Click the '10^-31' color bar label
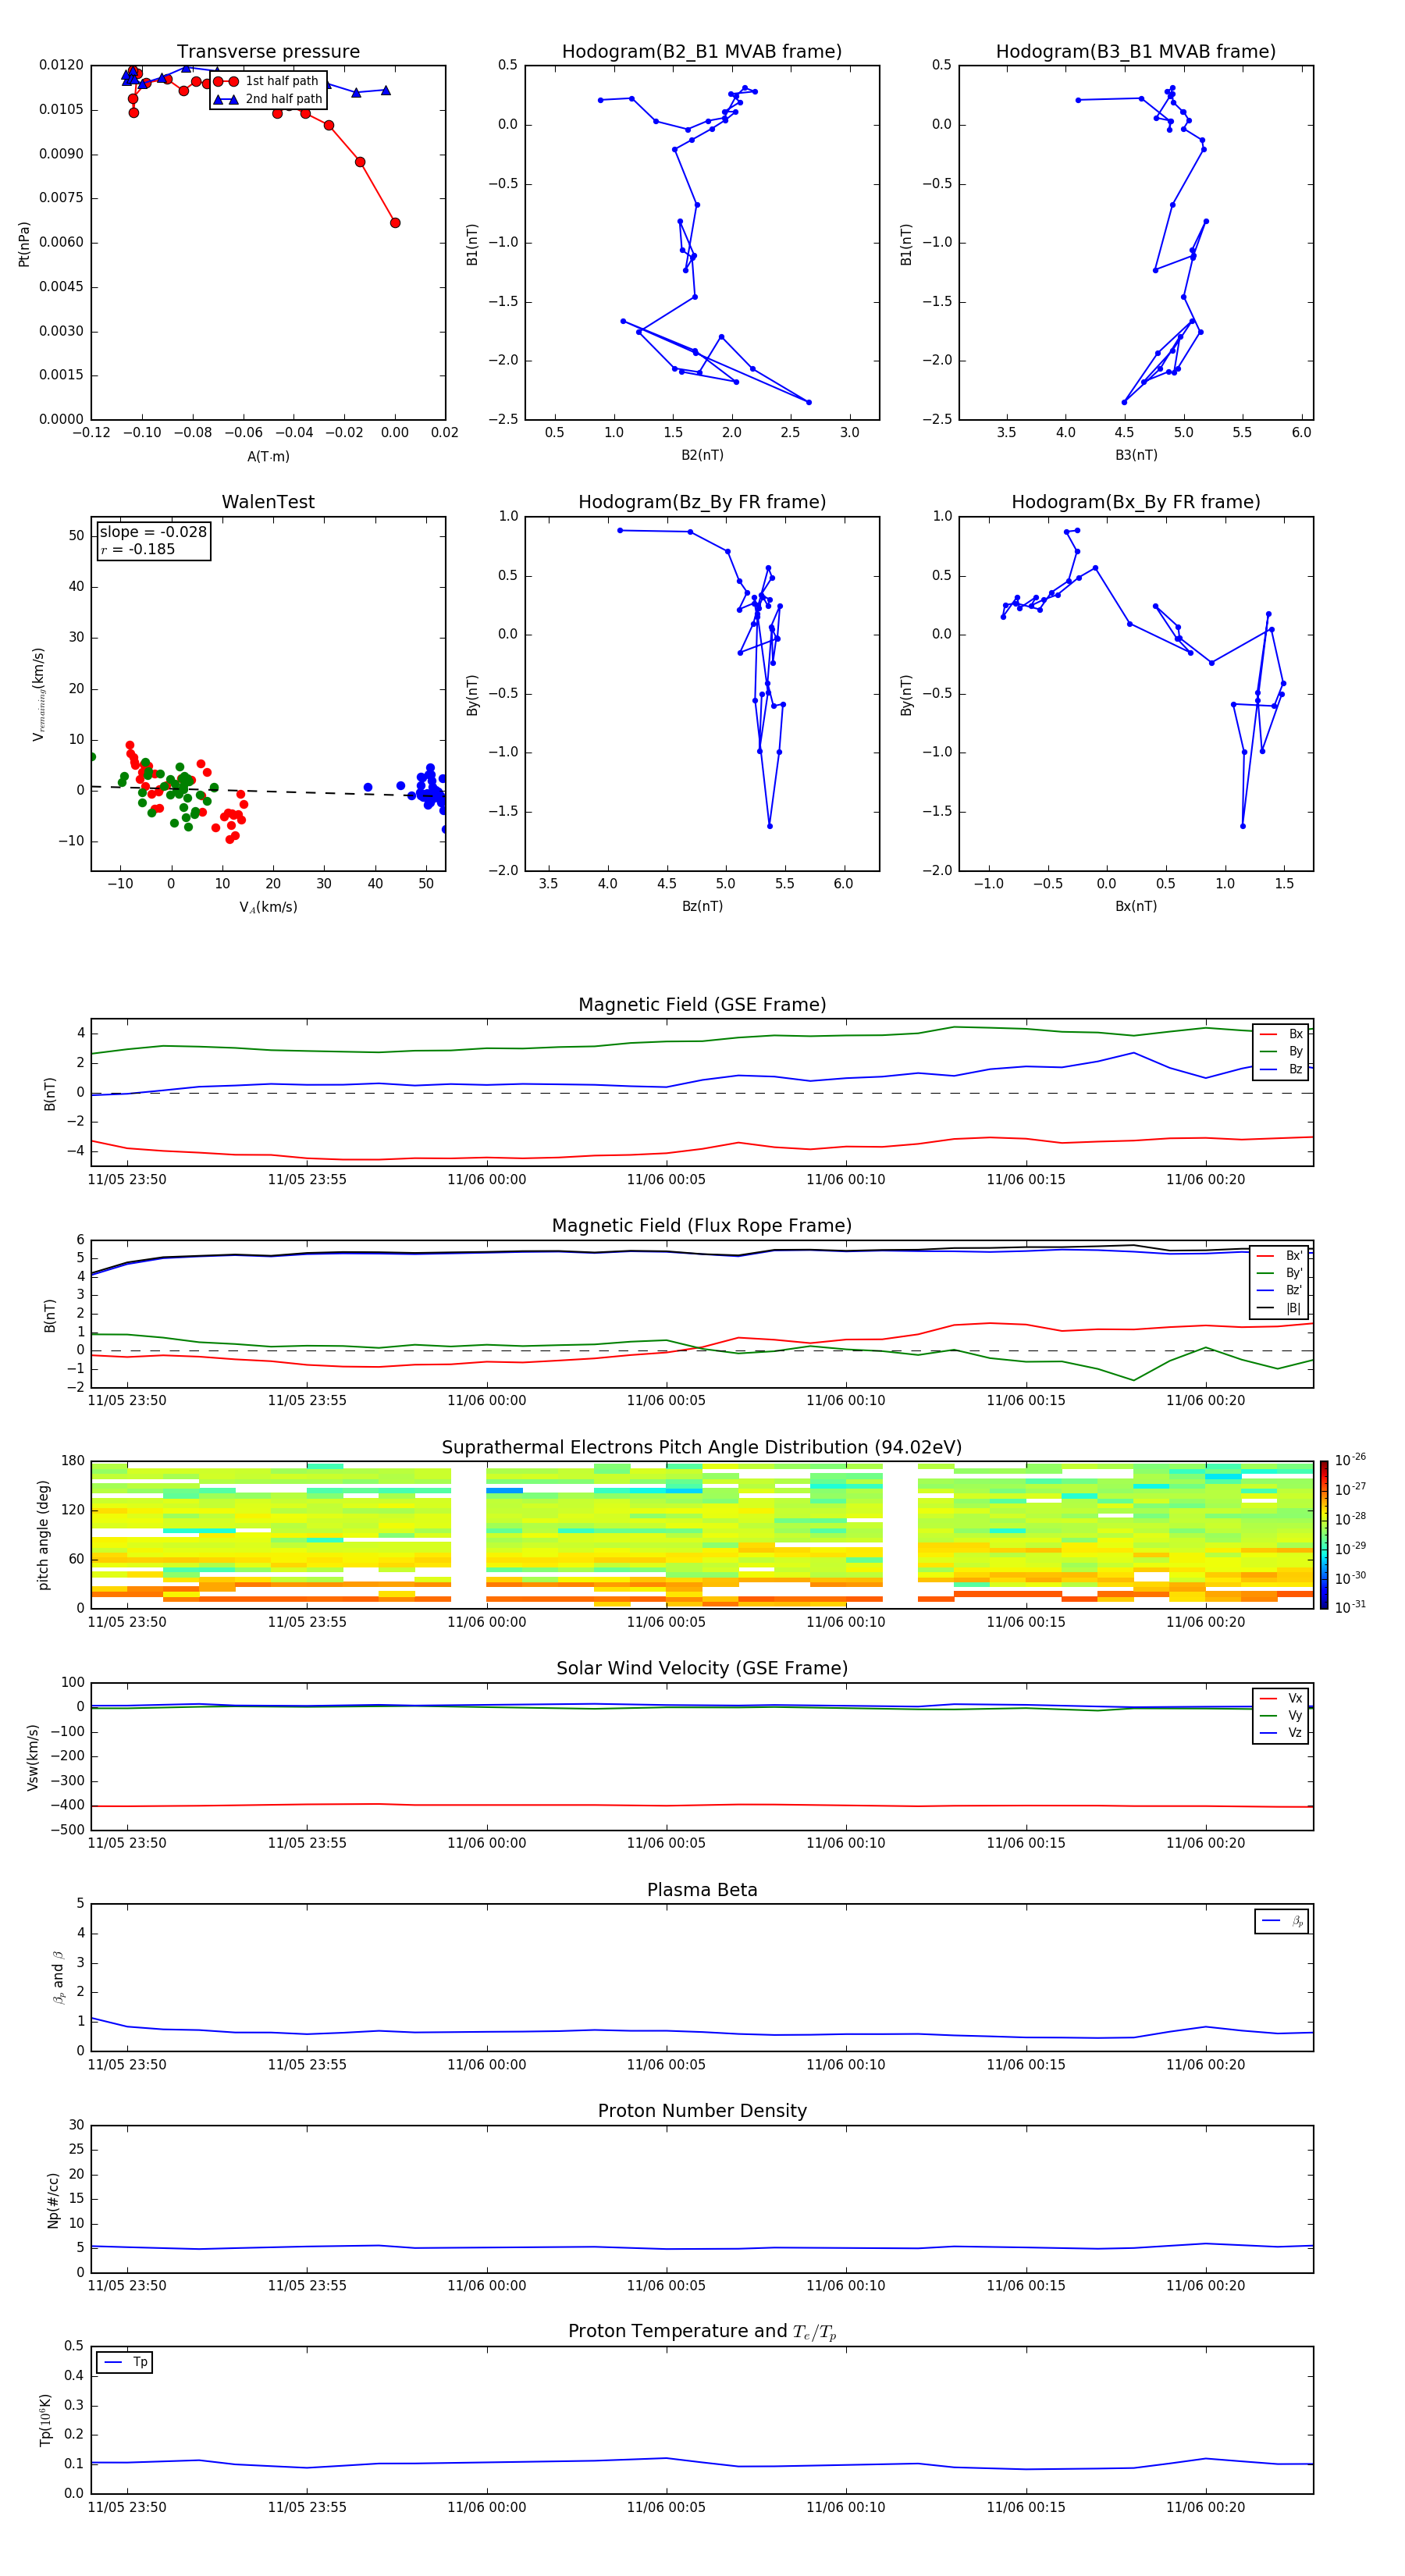This screenshot has width=1405, height=2576. pos(1350,1607)
